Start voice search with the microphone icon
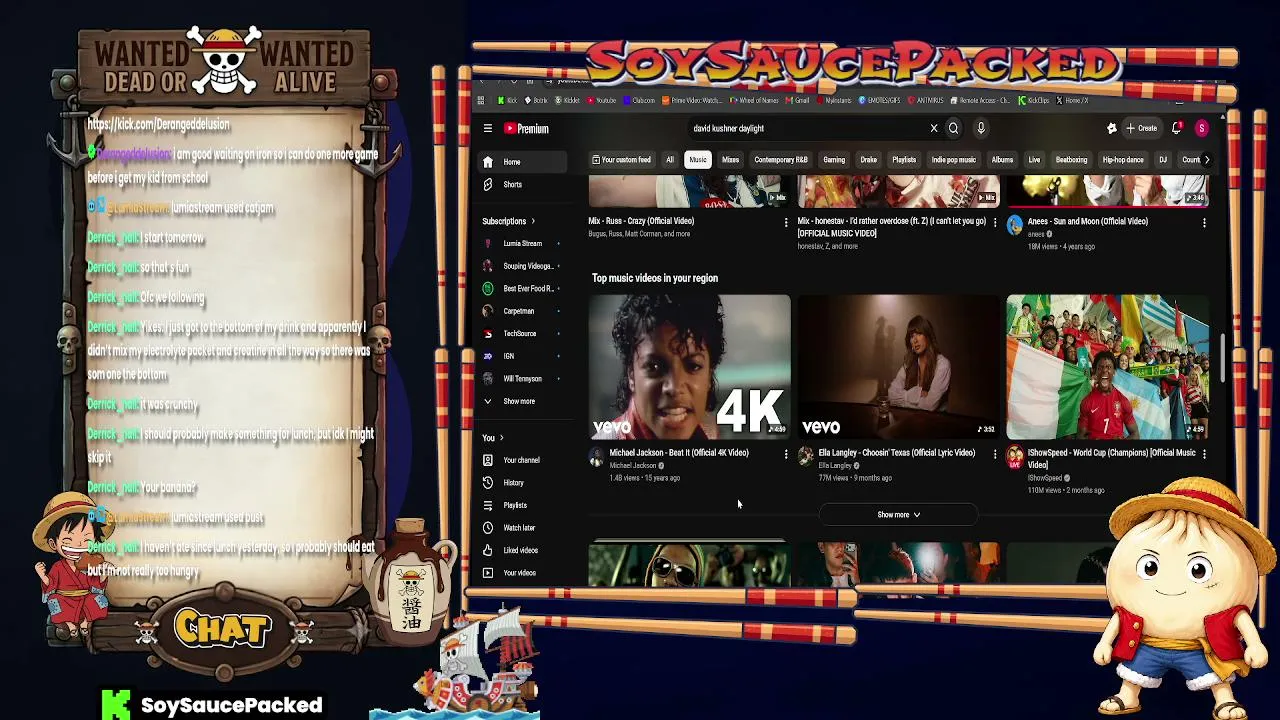This screenshot has width=1280, height=720. click(981, 128)
